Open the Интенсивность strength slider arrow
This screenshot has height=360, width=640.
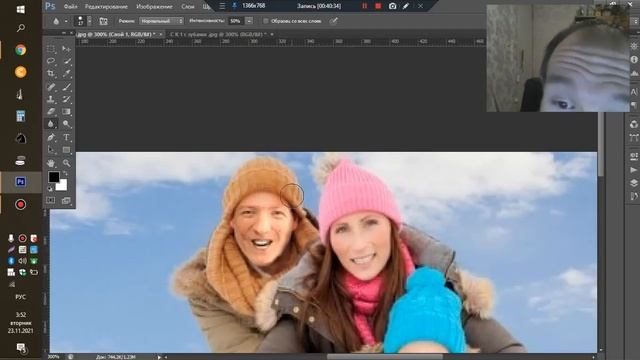pos(249,21)
